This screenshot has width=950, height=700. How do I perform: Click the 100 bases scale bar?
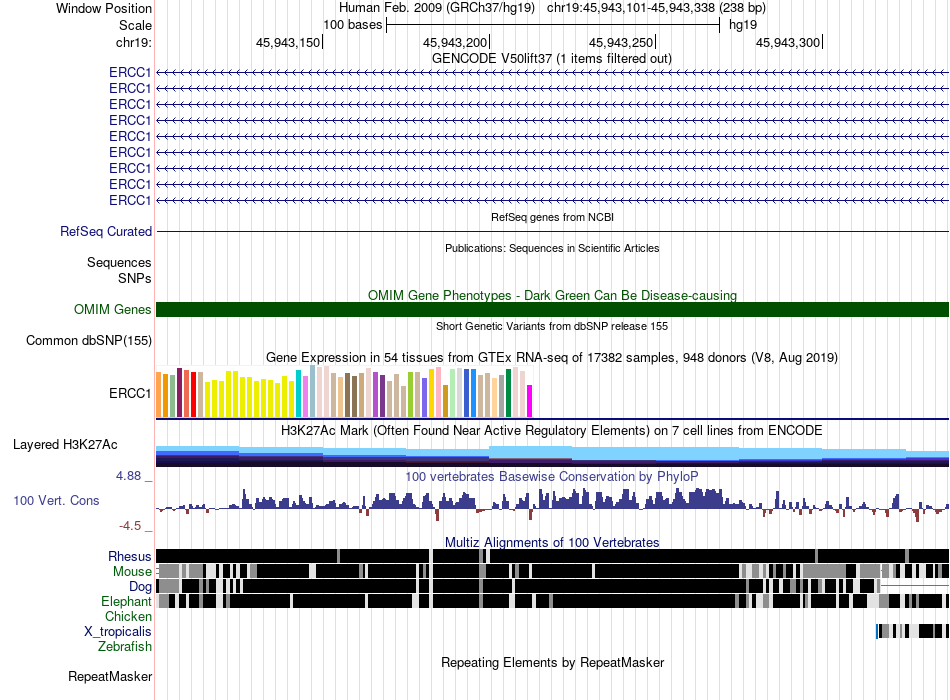(553, 25)
